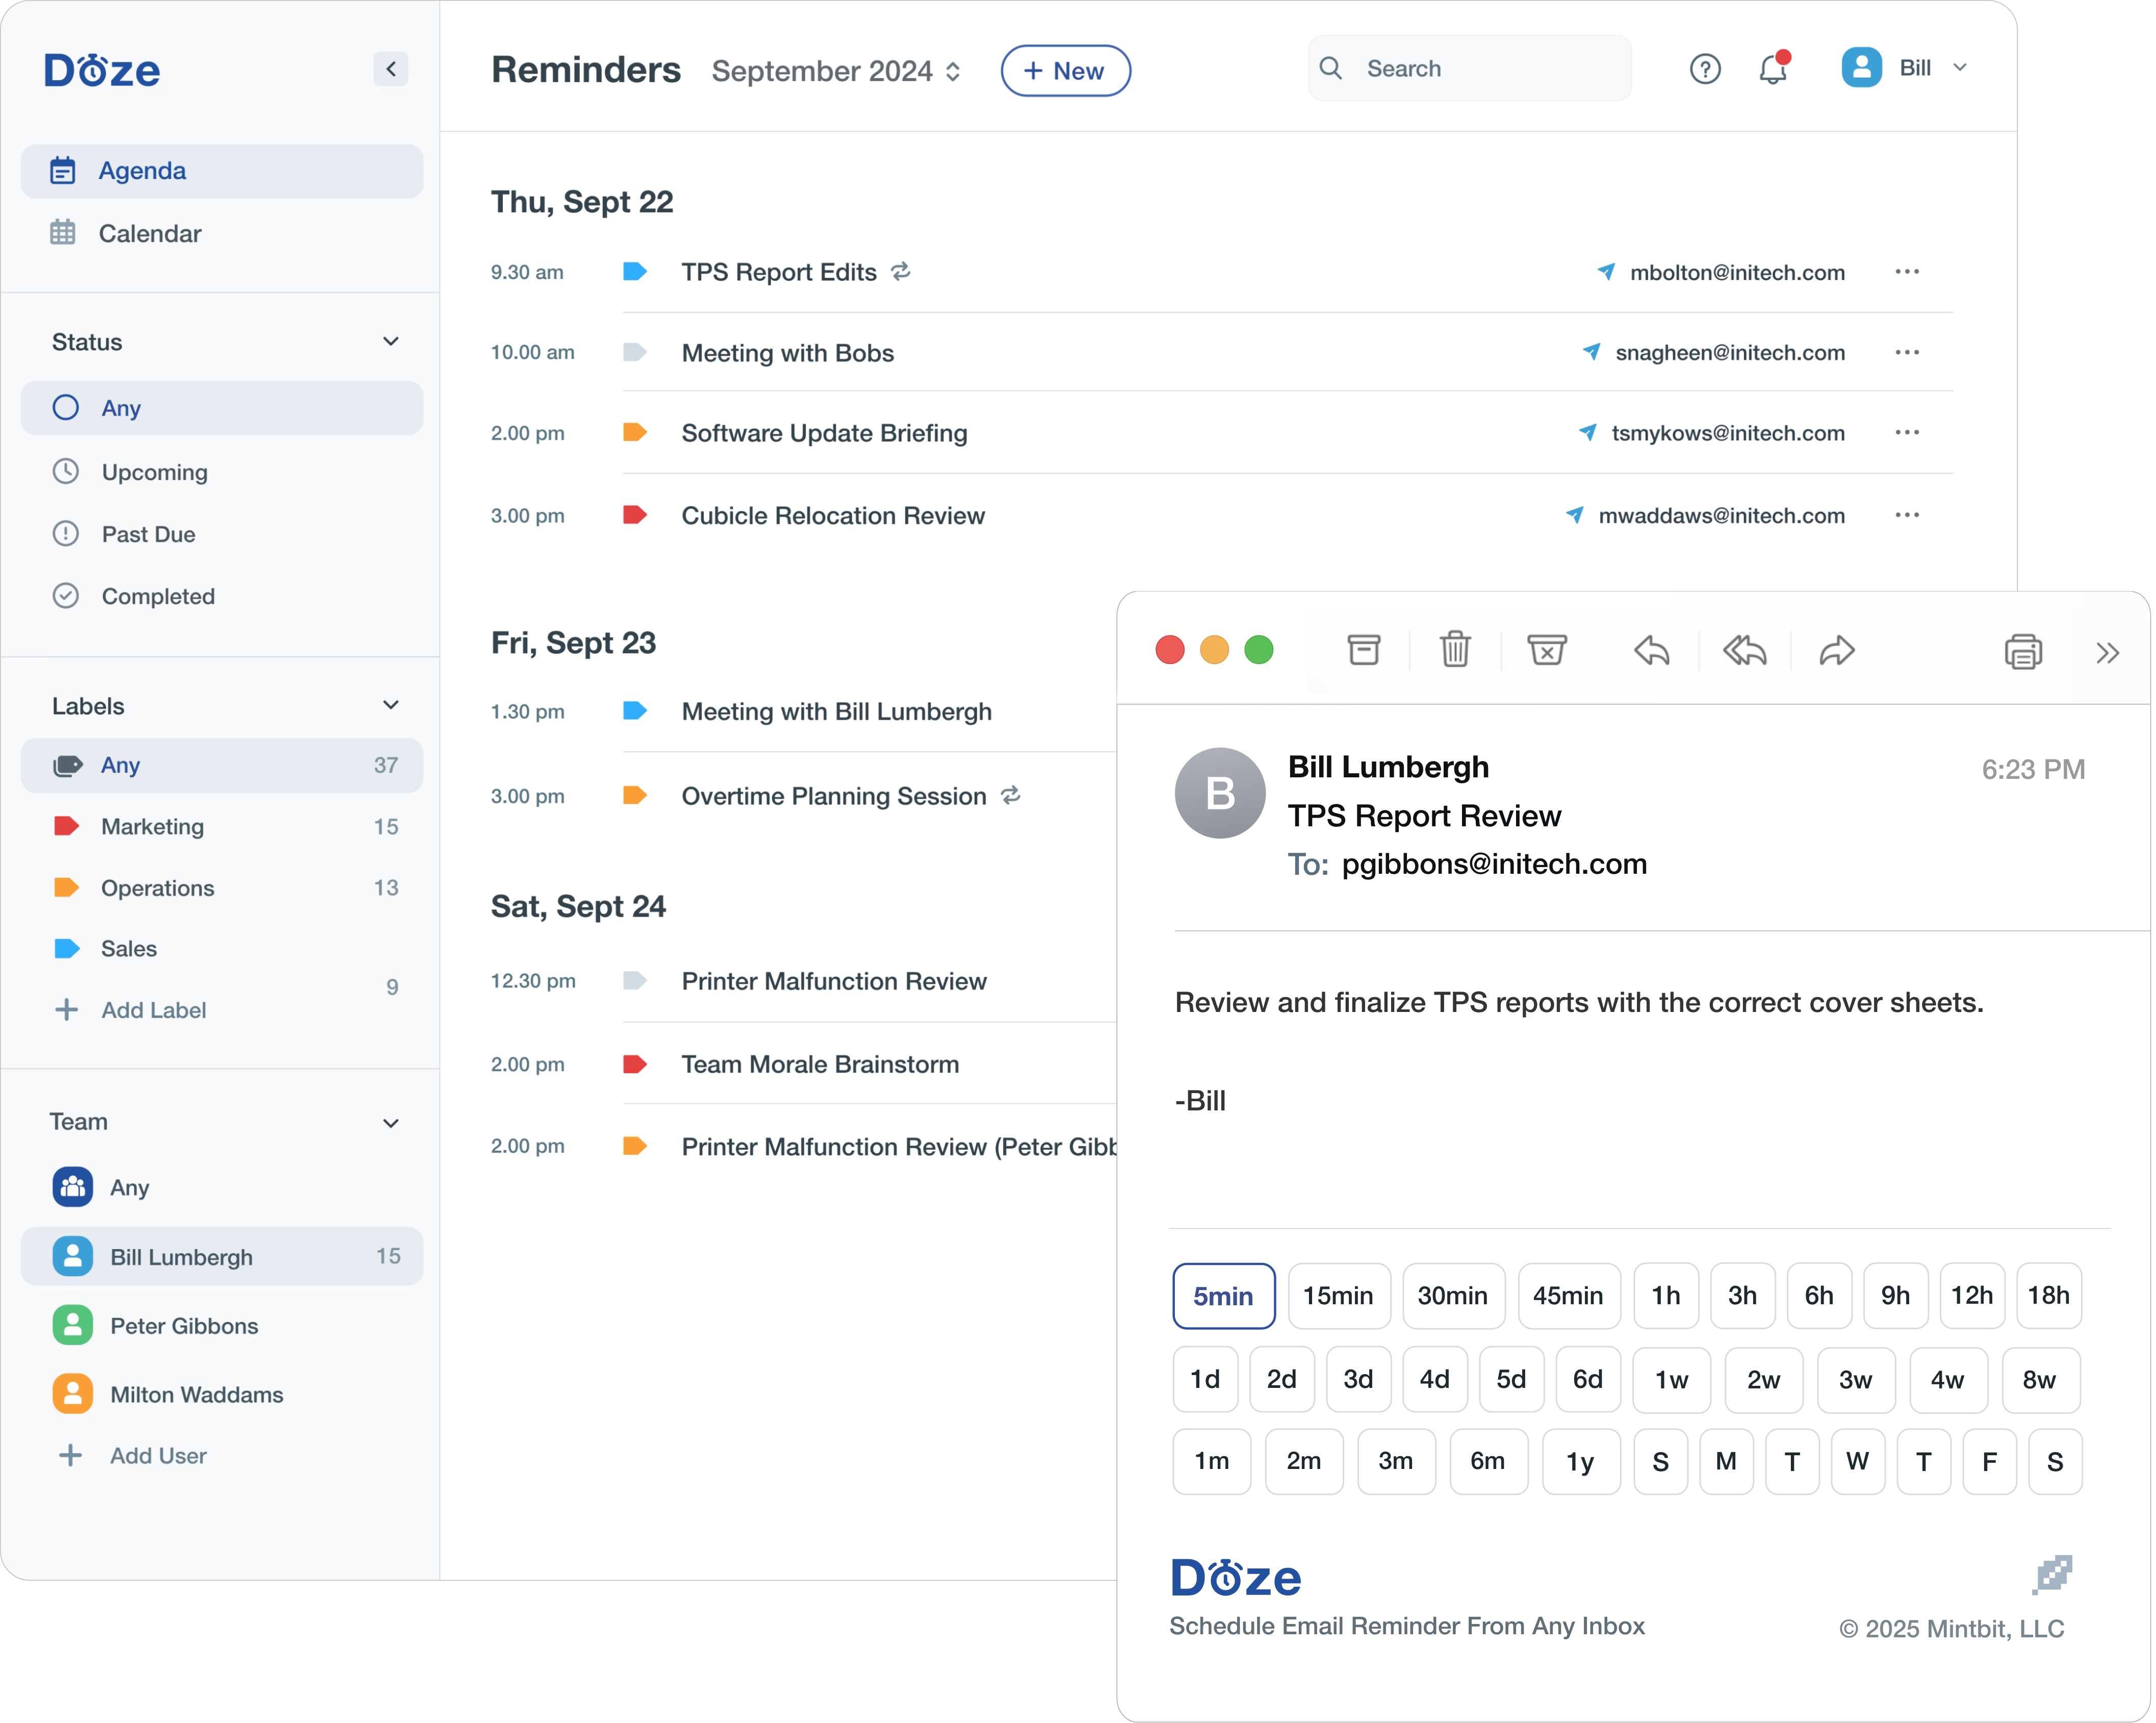This screenshot has width=2156, height=1723.
Task: Click the search magnifier icon
Action: coord(1331,68)
